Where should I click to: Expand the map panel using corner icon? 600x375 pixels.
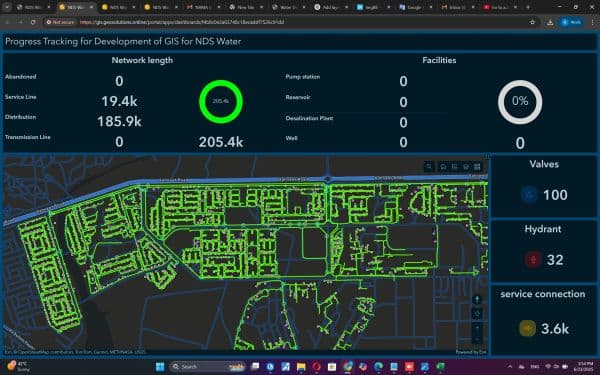tap(487, 157)
